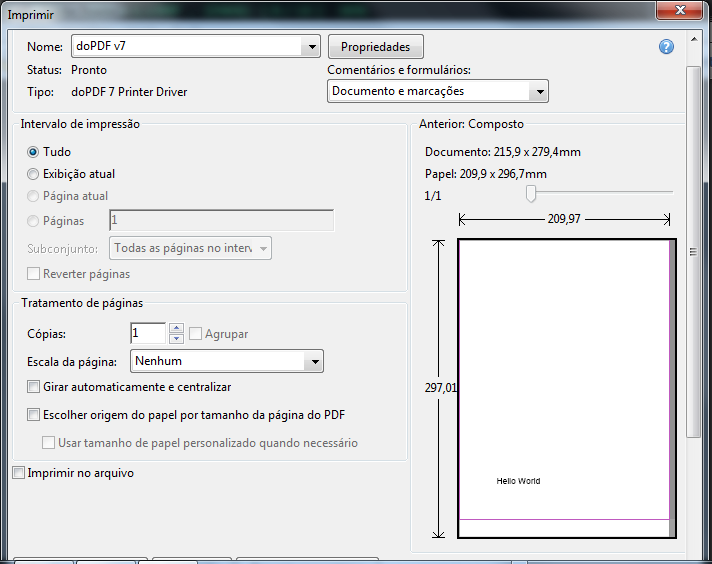712x564 pixels.
Task: Select the Página atual radio option
Action: [x=33, y=196]
